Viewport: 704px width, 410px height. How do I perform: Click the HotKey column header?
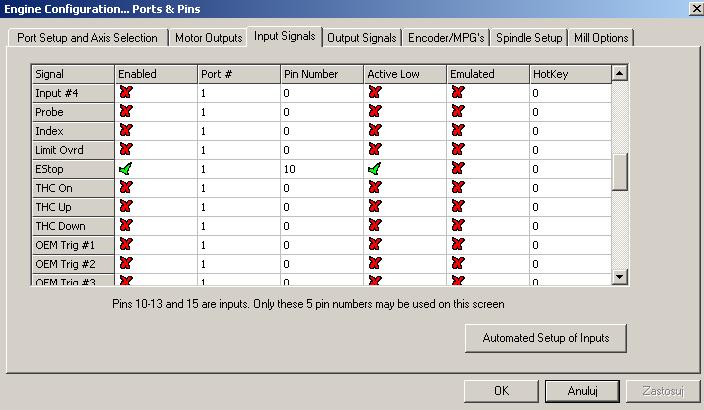pos(571,74)
